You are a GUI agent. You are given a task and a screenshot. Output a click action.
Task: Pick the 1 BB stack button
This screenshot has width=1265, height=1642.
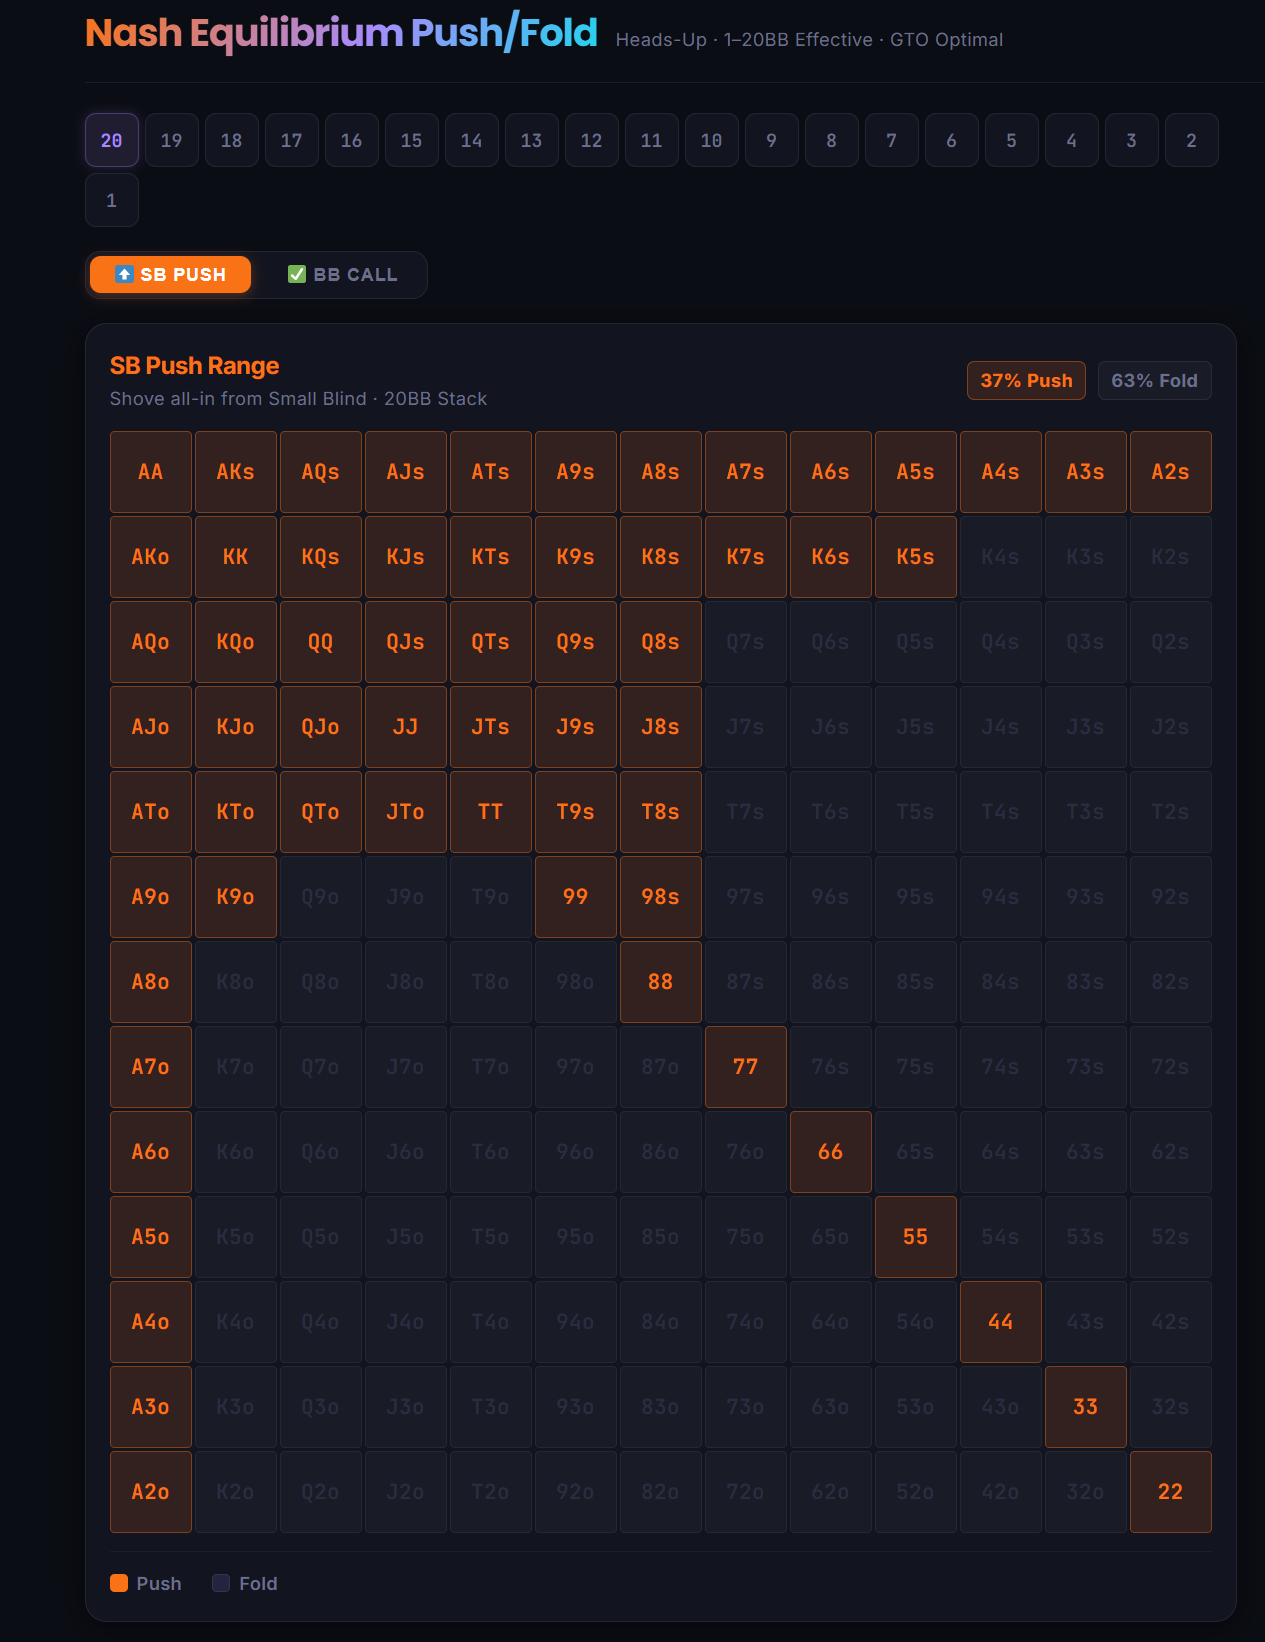click(x=112, y=200)
